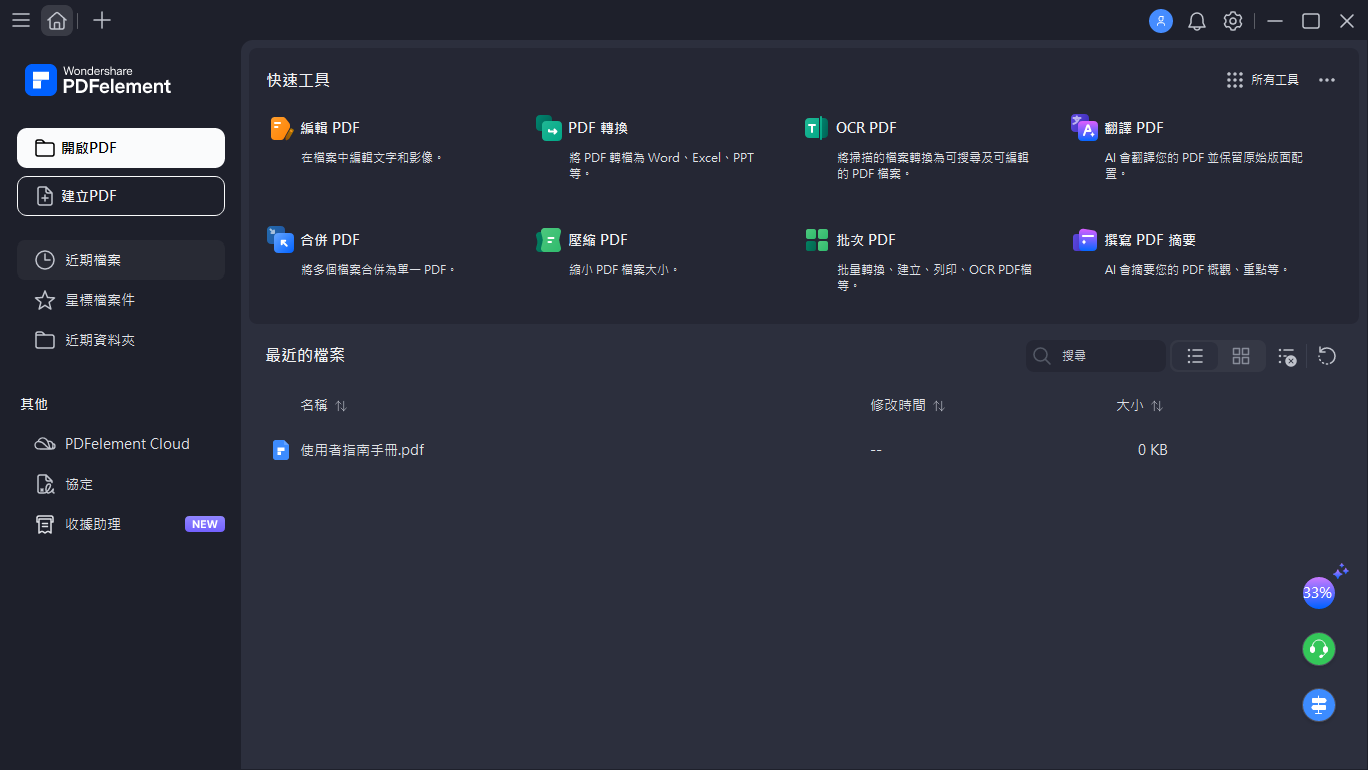
Task: Clear the recent files list
Action: (x=1286, y=355)
